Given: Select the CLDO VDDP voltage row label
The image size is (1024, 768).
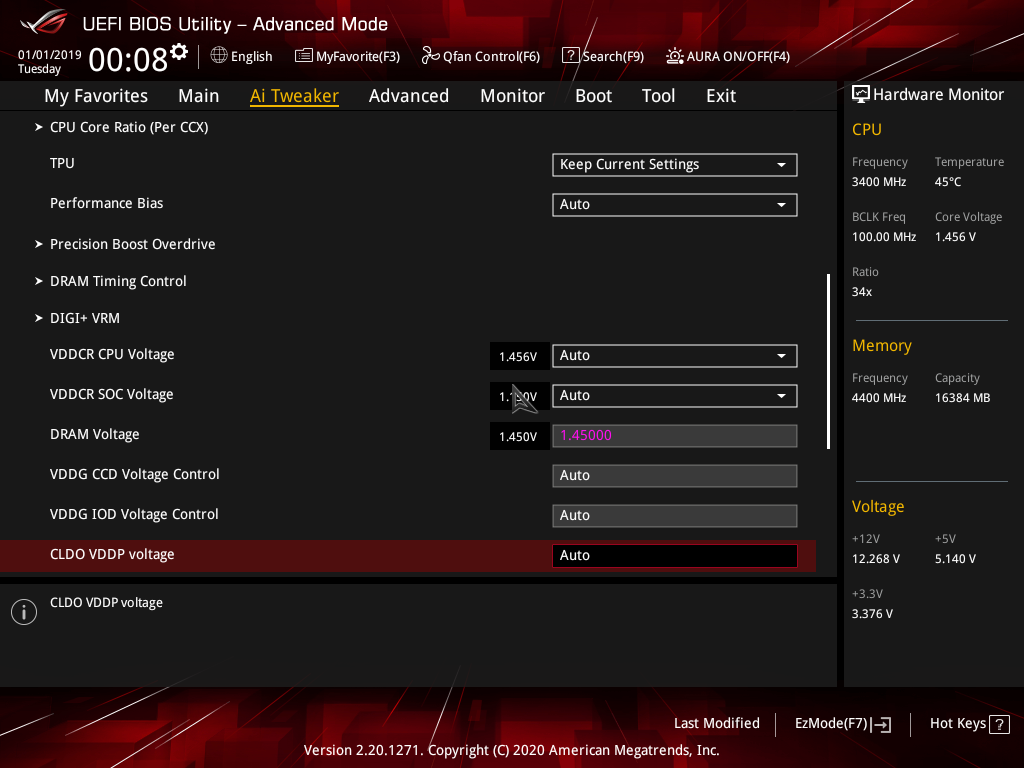Looking at the screenshot, I should pyautogui.click(x=112, y=554).
